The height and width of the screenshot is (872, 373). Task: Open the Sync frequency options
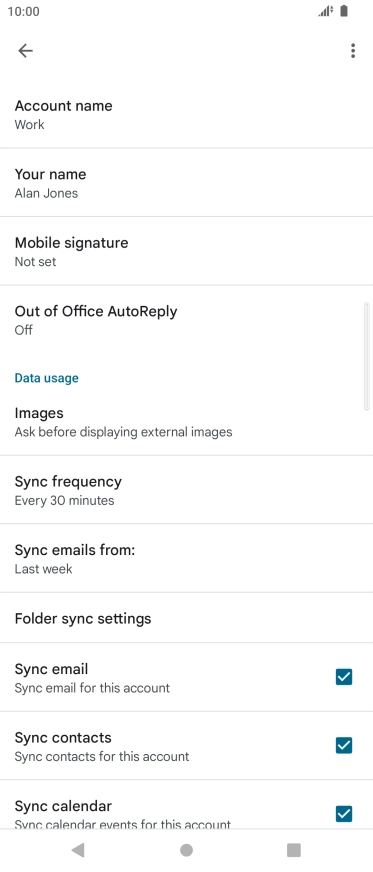(x=186, y=490)
